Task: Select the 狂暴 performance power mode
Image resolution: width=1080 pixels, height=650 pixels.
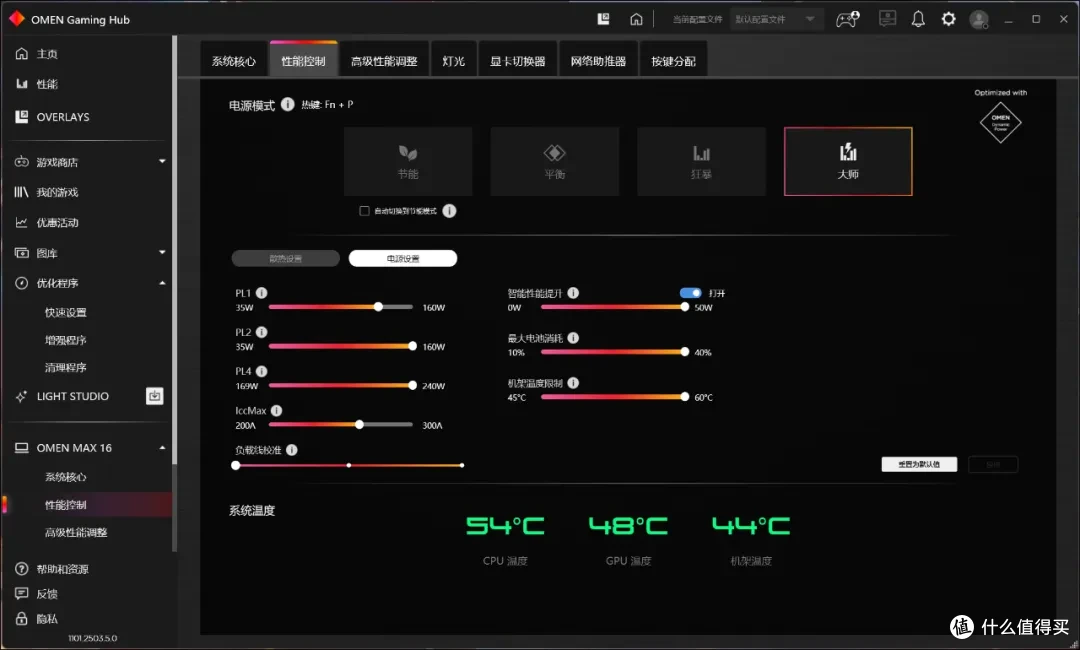Action: 701,161
